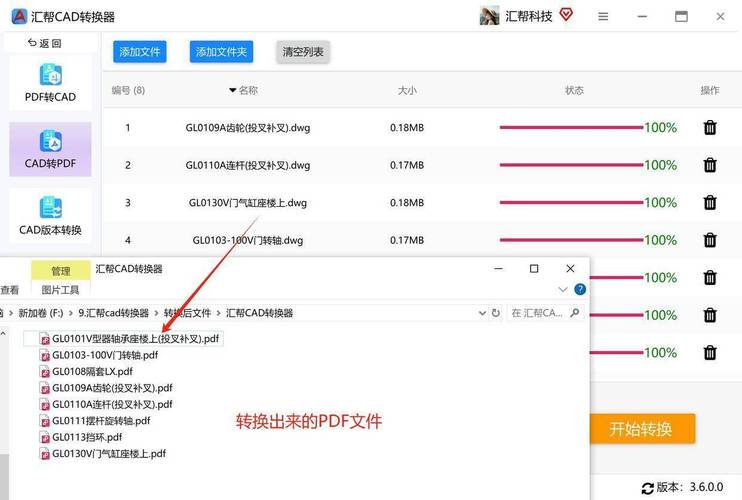This screenshot has width=742, height=500.
Task: Expand breadcrumb chevron after 转换后文件
Action: pos(219,313)
